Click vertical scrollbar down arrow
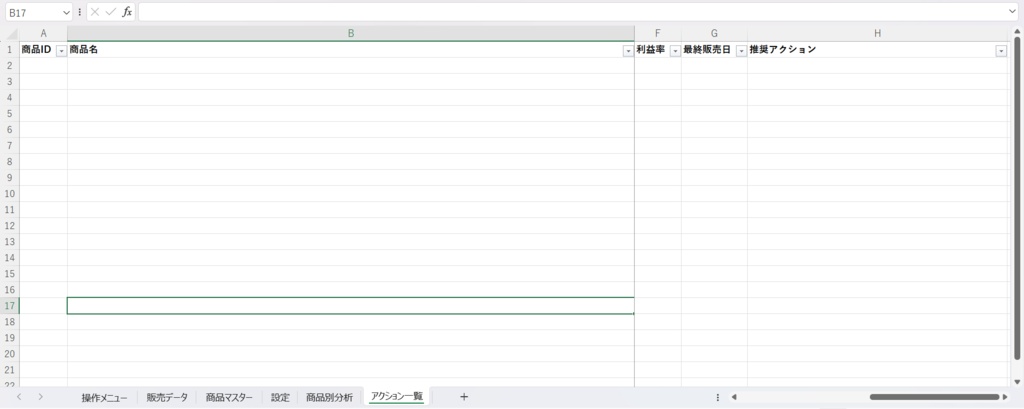This screenshot has width=1024, height=409. click(1017, 382)
